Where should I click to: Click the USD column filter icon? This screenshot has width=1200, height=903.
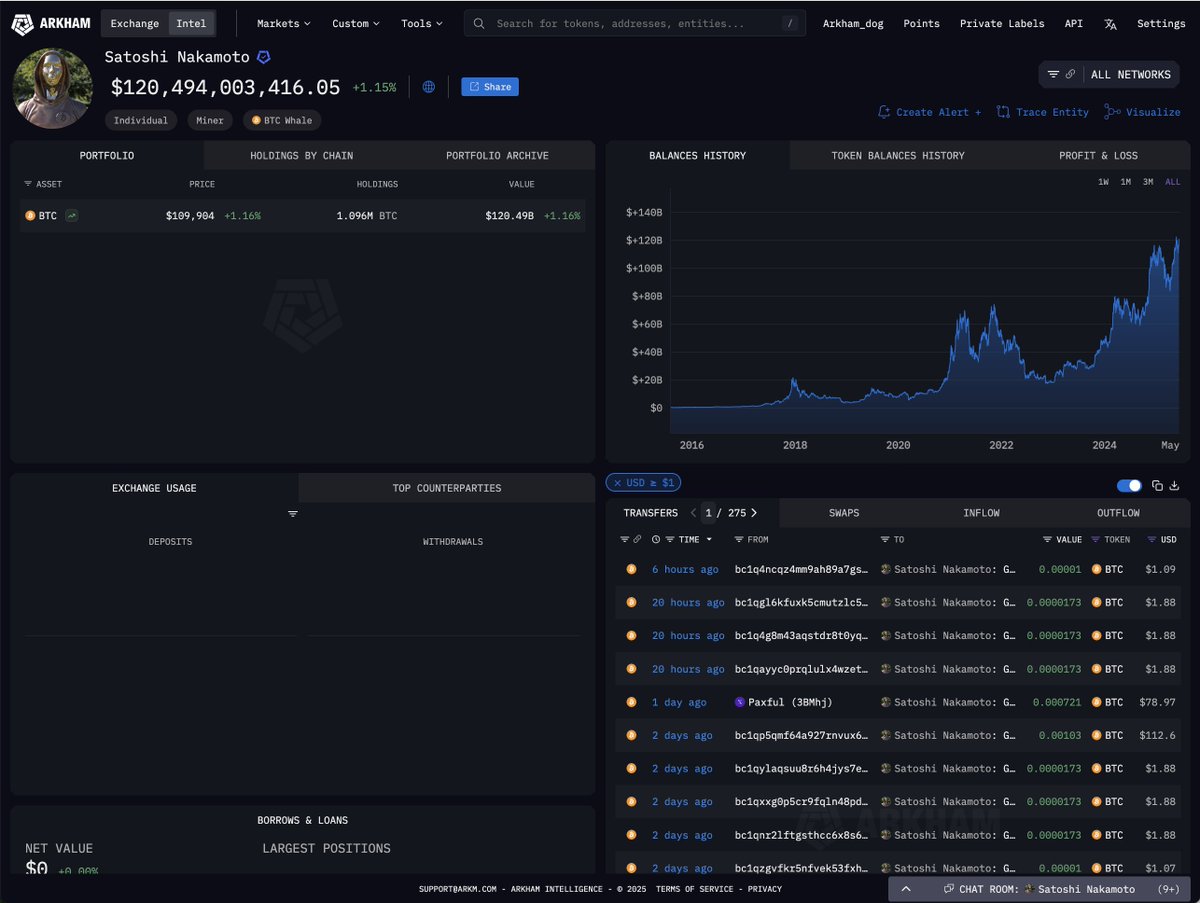[x=1152, y=539]
